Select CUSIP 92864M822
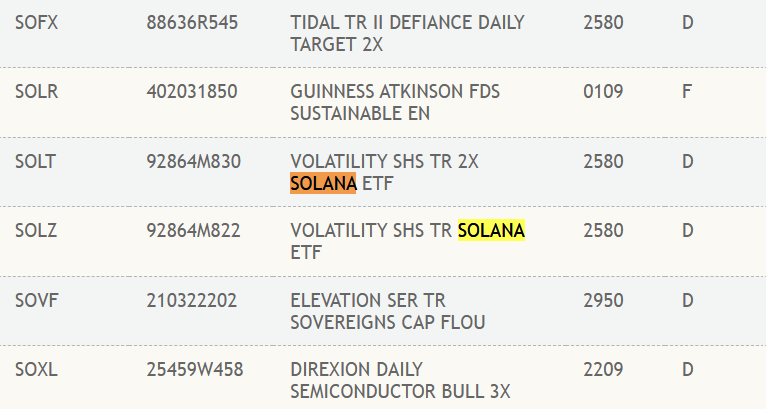766x409 pixels. pos(193,232)
